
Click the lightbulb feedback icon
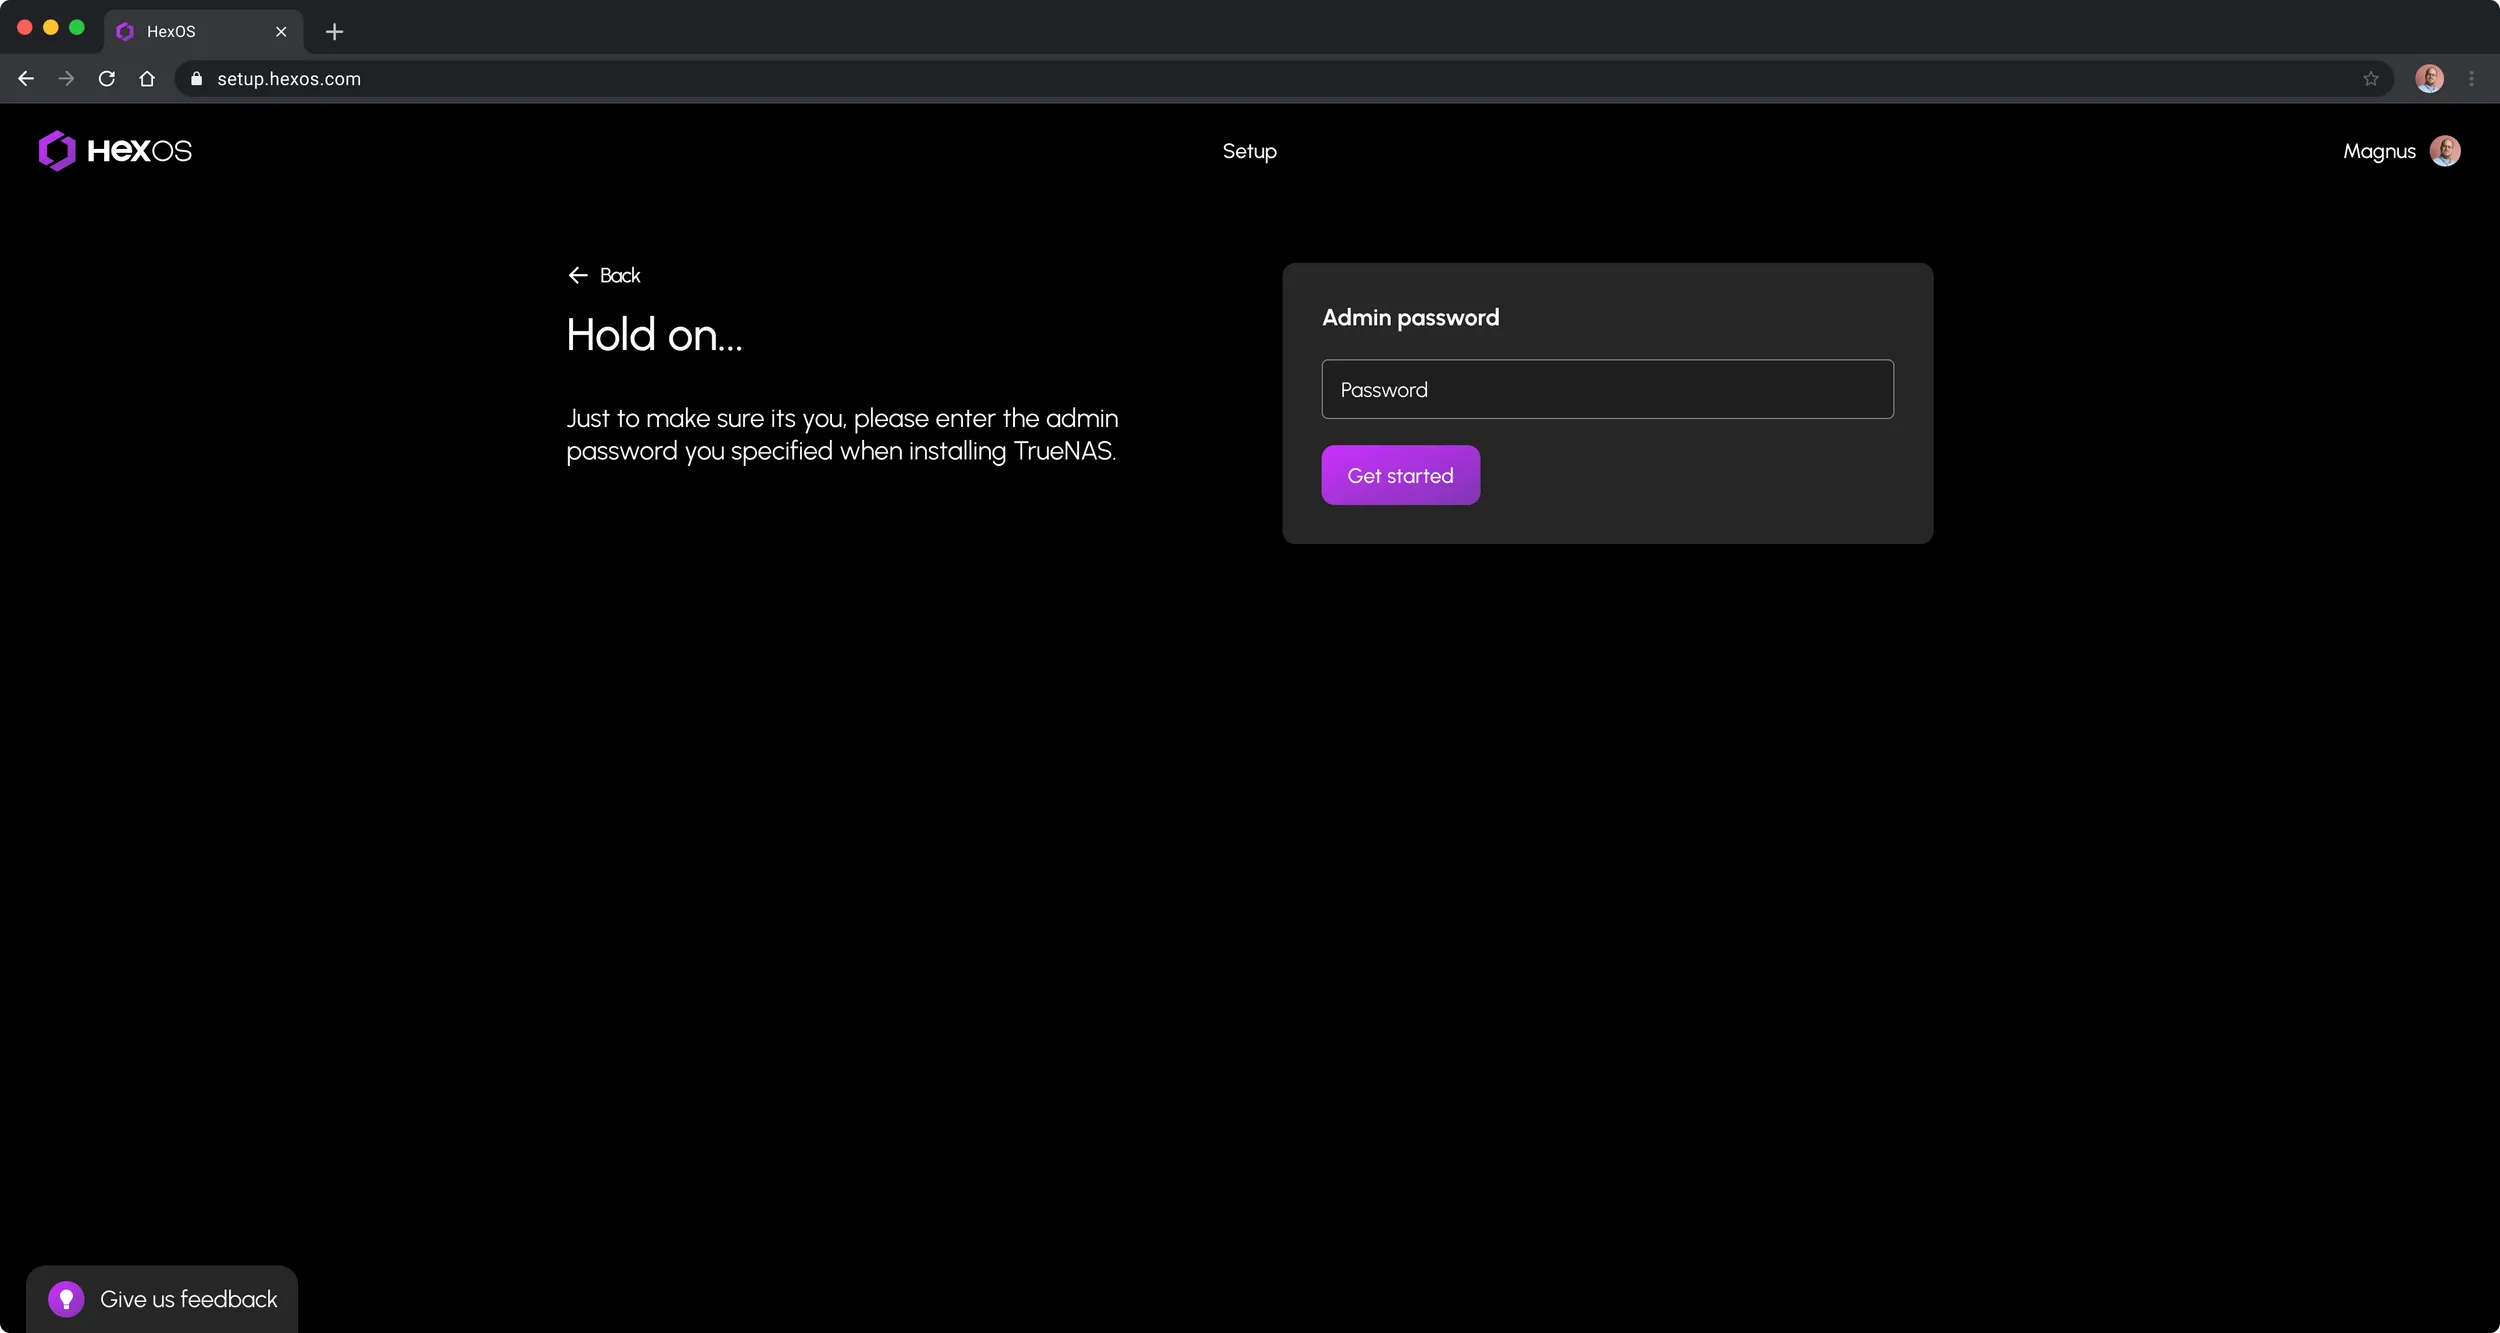[66, 1299]
